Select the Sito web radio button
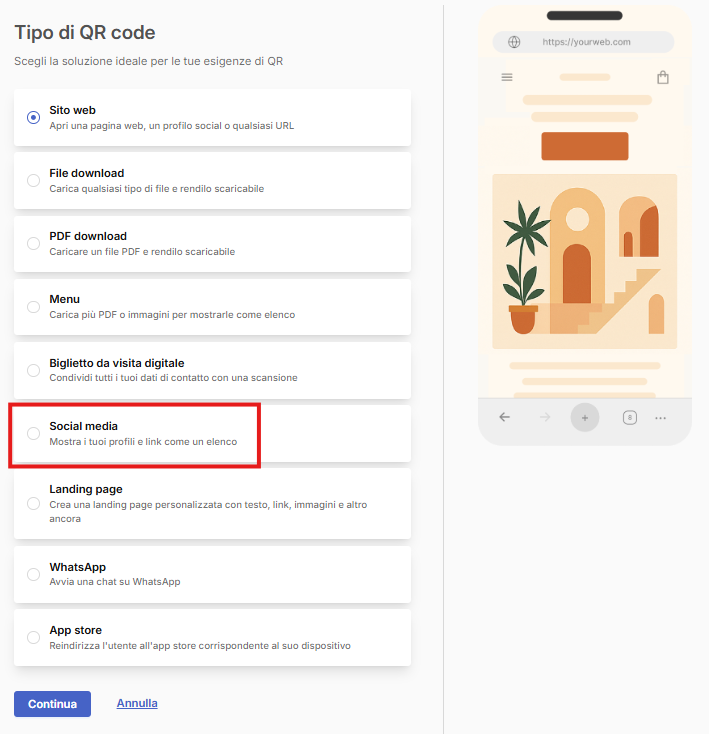This screenshot has width=709, height=734. 33,117
